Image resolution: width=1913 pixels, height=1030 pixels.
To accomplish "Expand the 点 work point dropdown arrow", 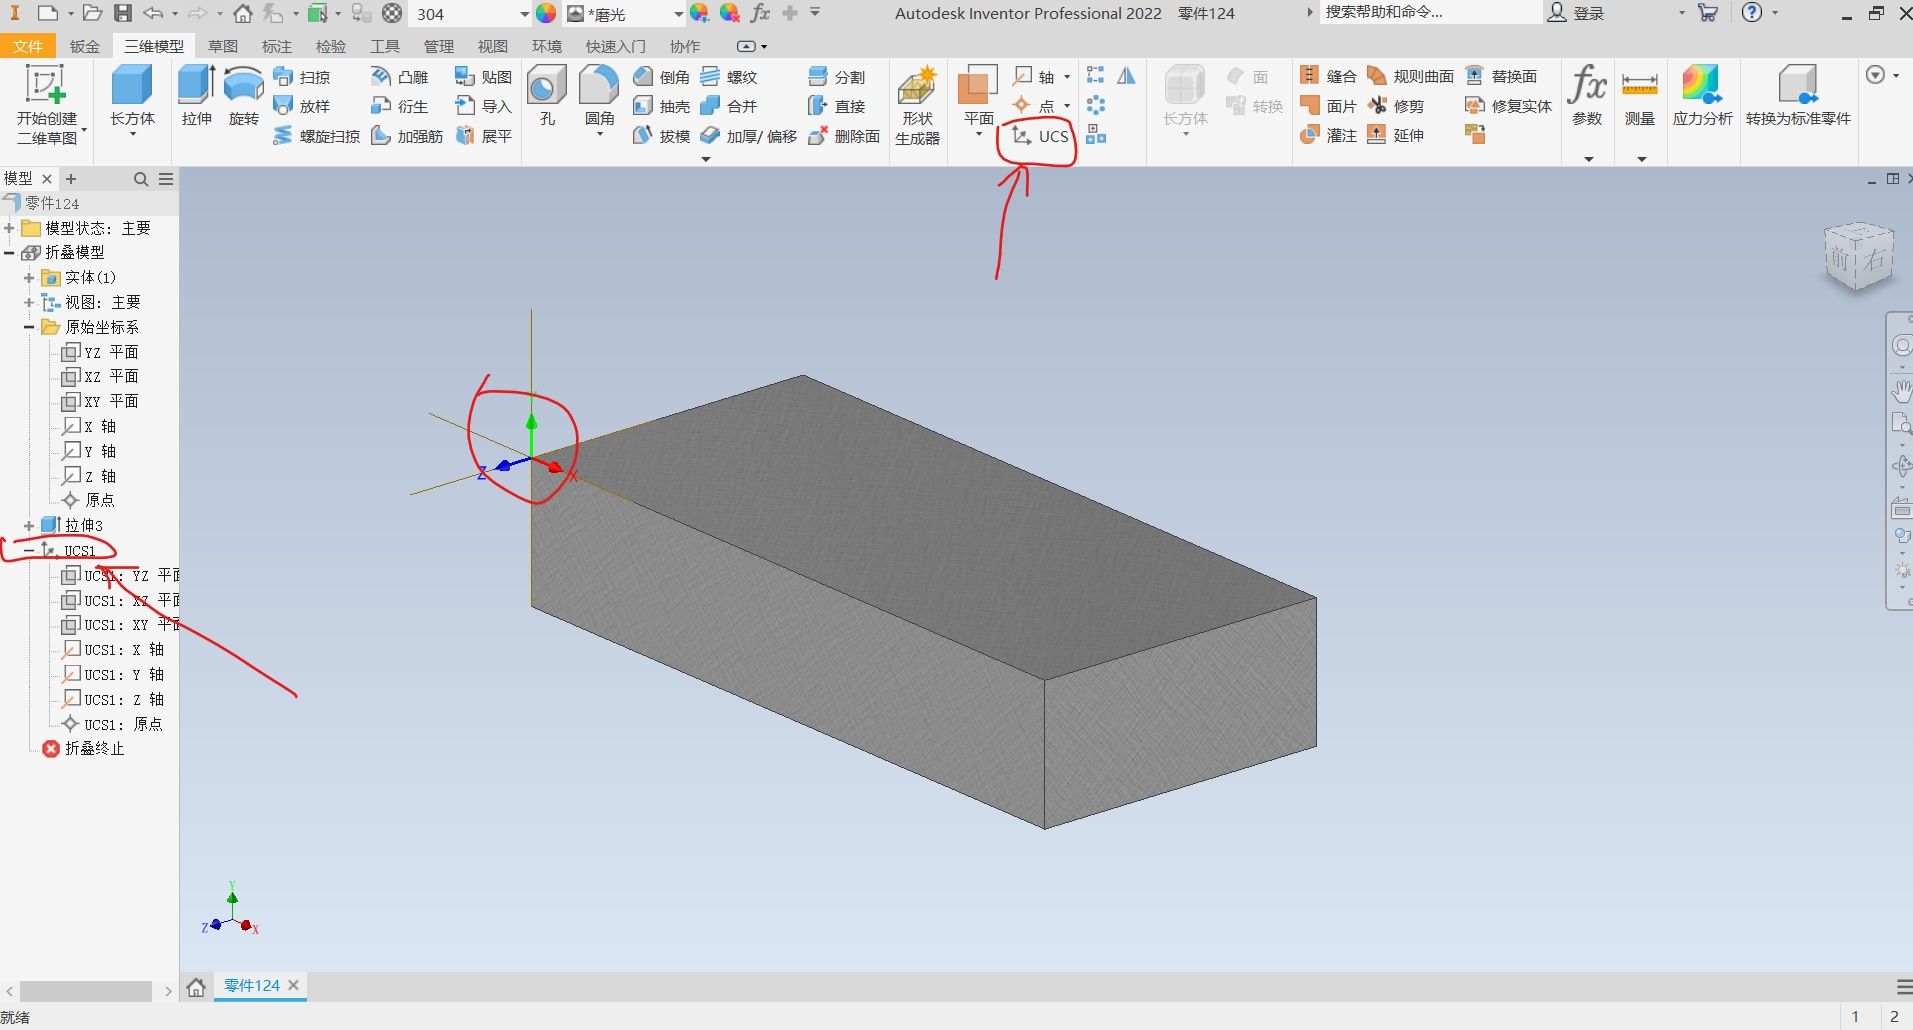I will [1067, 106].
